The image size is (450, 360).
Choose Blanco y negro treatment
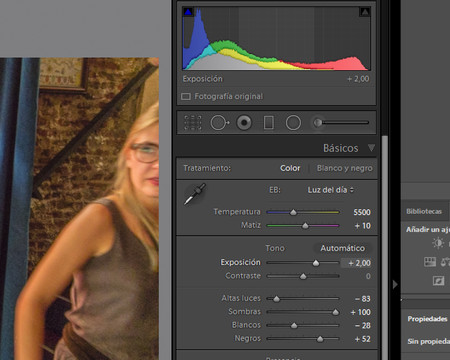(344, 168)
